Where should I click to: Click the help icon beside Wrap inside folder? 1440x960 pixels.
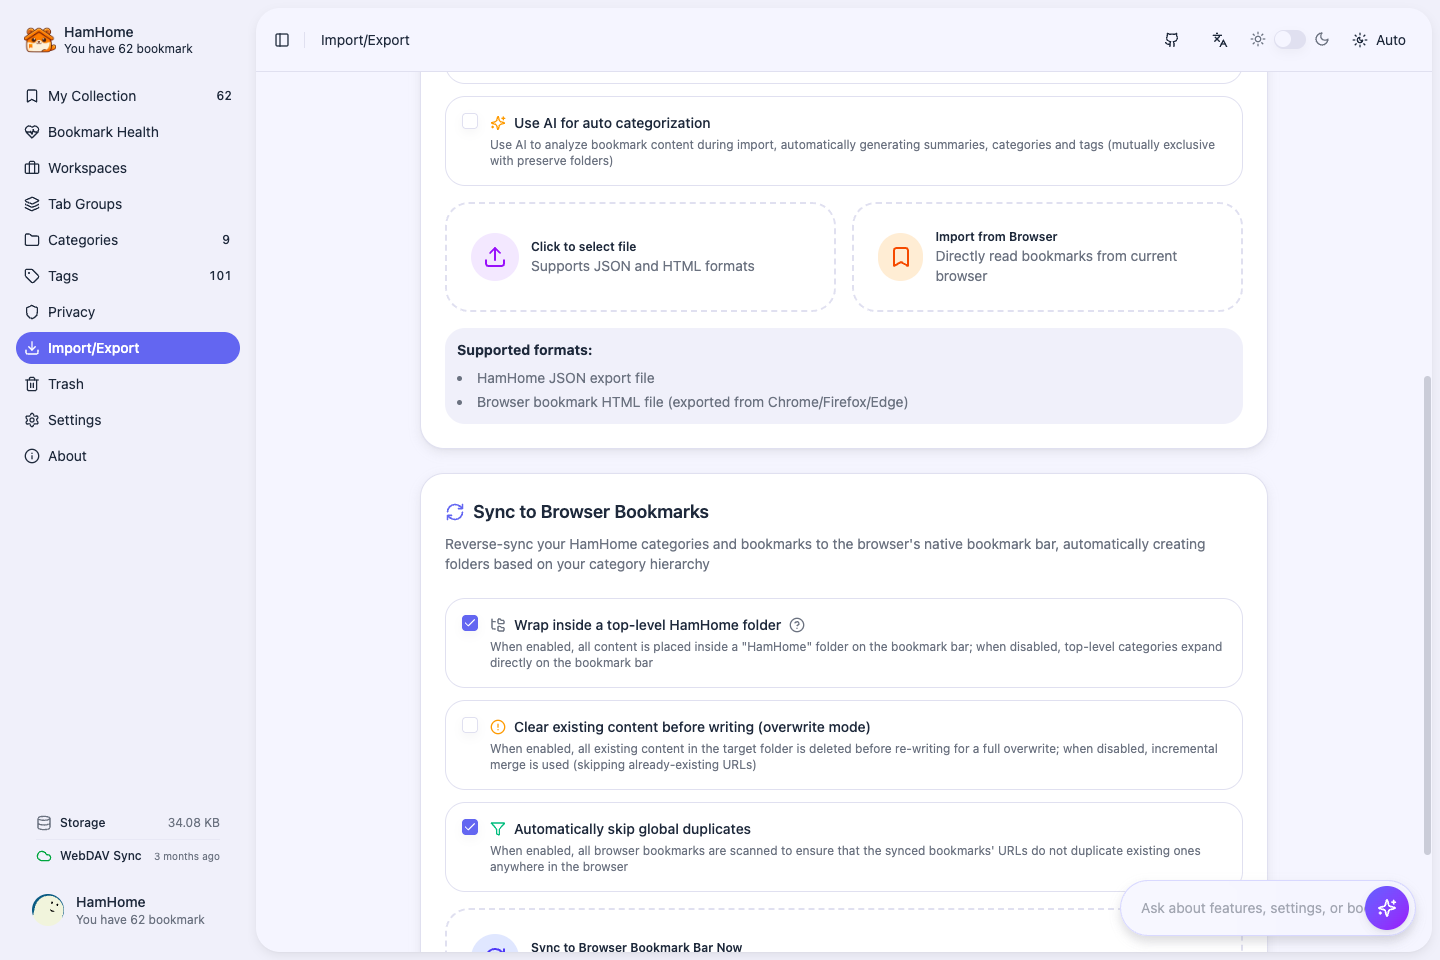(797, 625)
